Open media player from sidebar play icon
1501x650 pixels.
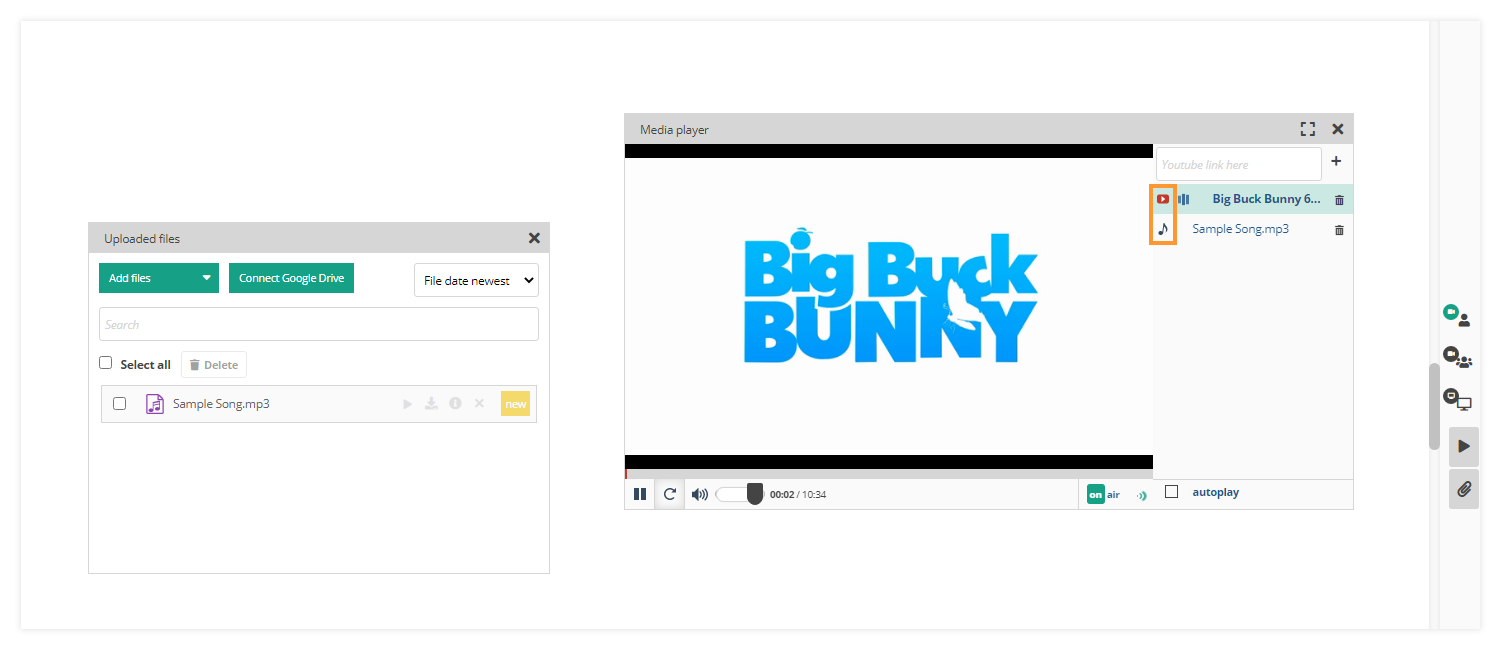click(x=1464, y=446)
